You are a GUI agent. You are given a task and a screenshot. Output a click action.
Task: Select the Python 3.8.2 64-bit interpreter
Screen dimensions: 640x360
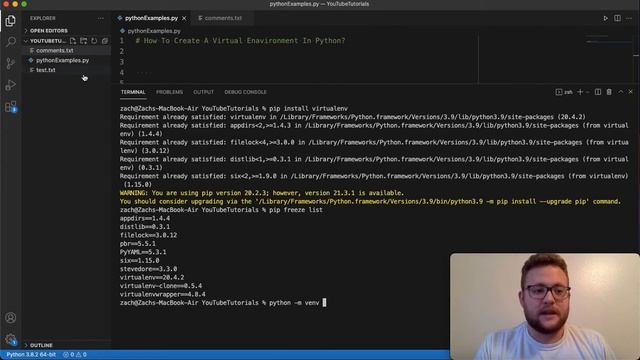pos(31,355)
